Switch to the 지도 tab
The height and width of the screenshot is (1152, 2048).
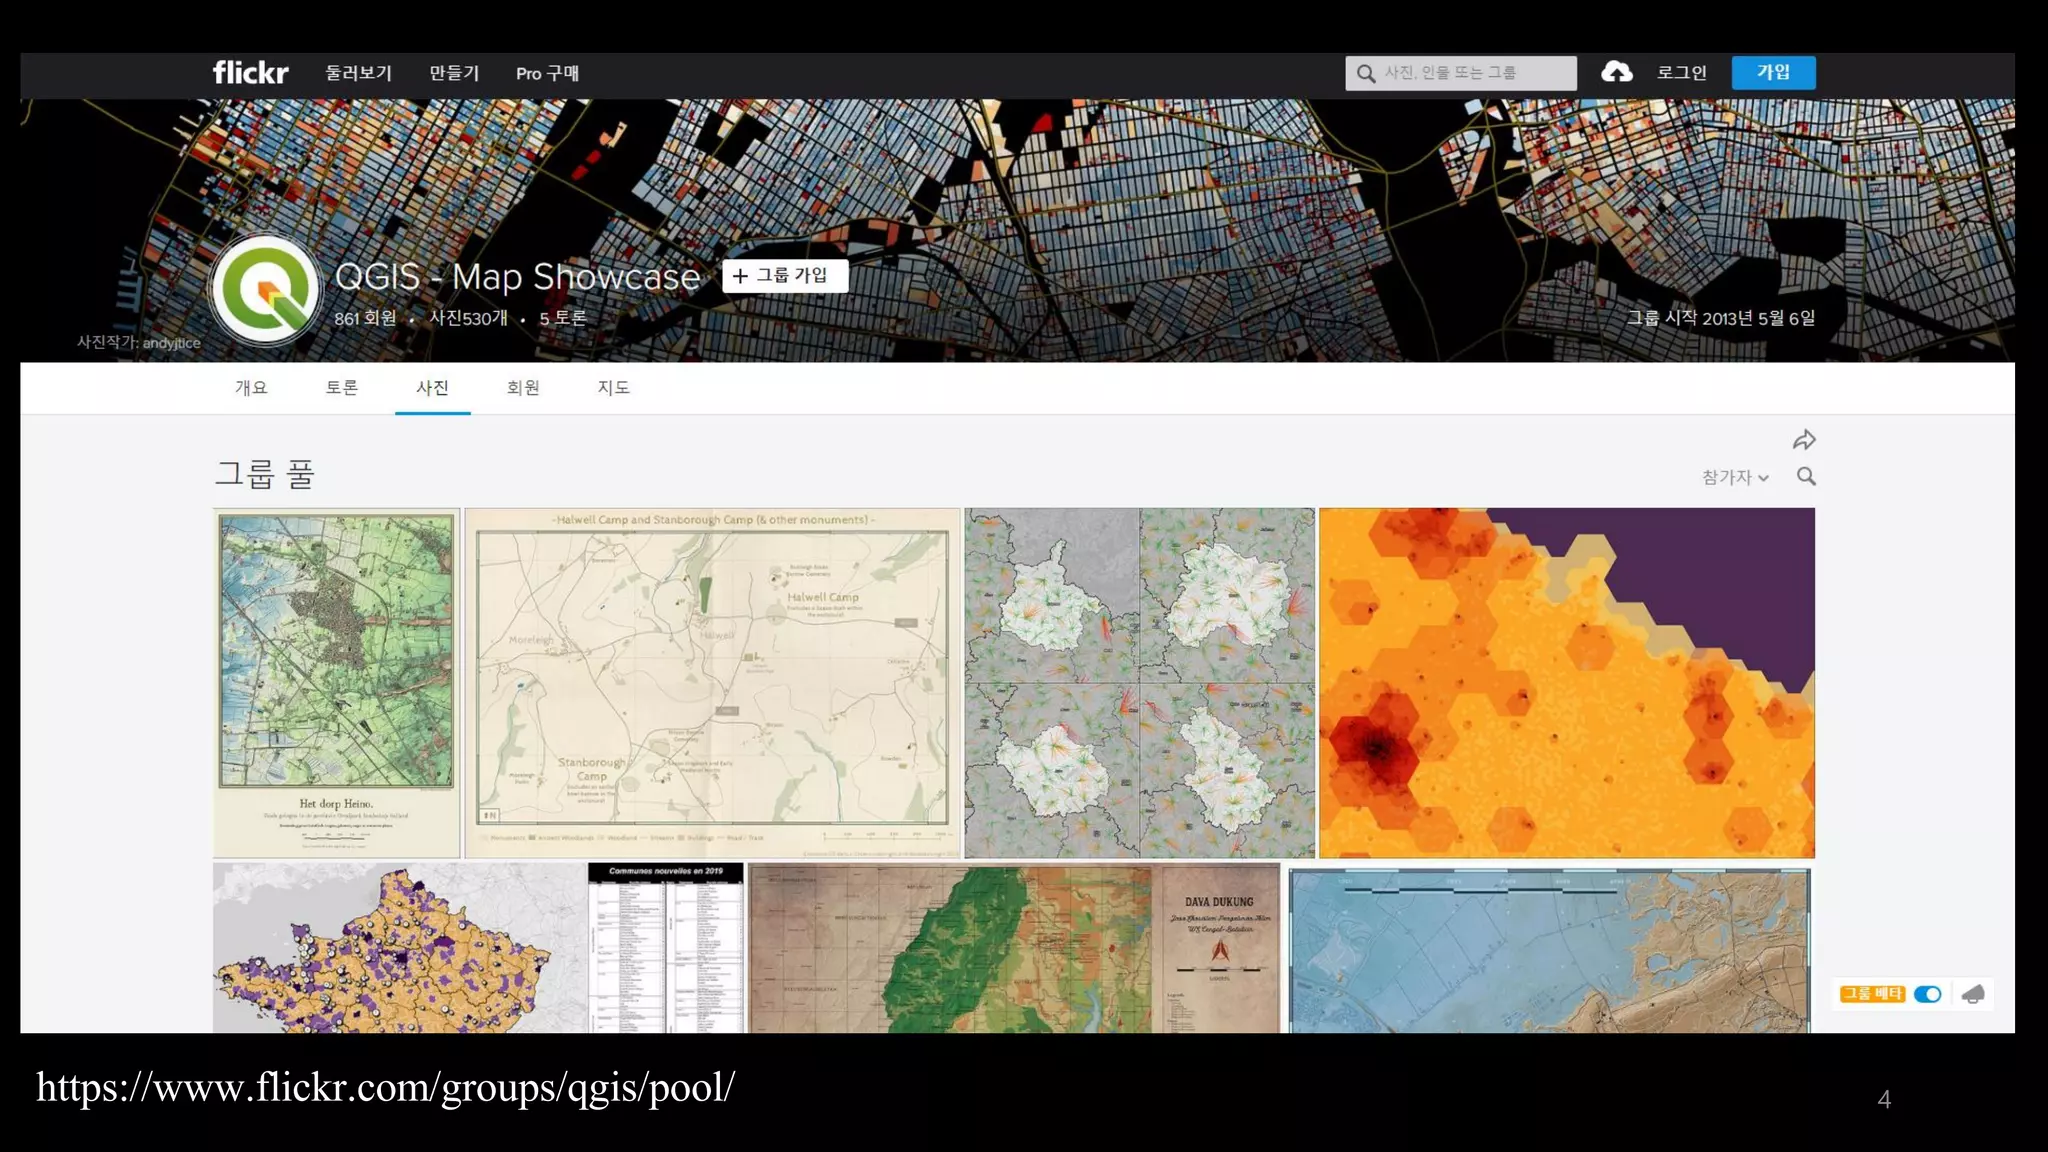613,388
